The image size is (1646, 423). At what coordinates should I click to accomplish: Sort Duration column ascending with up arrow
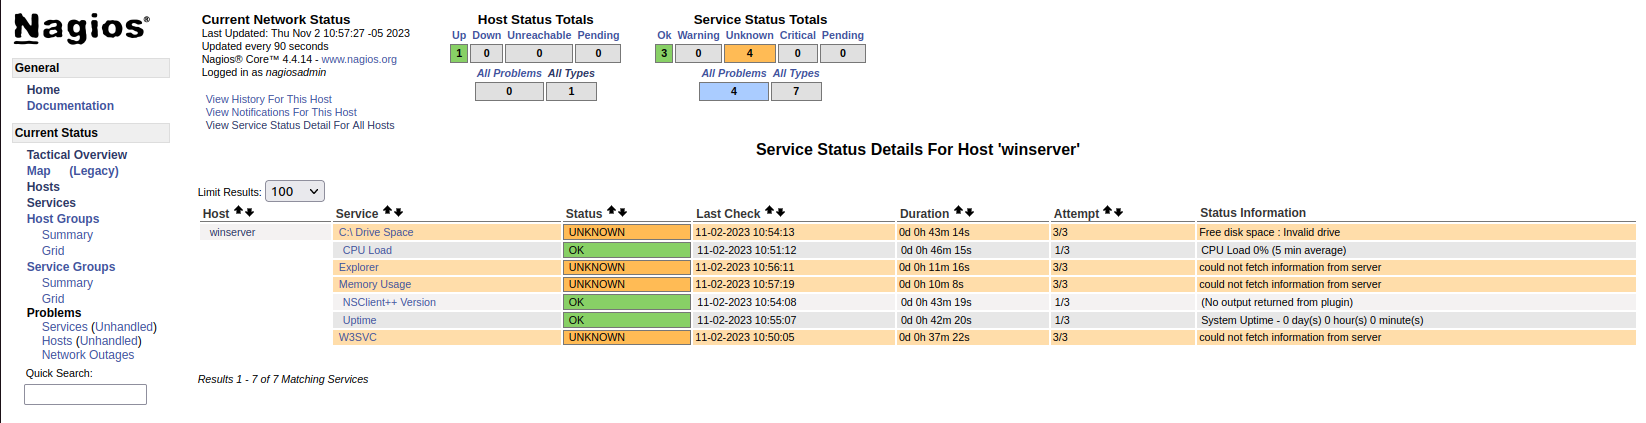(x=958, y=212)
